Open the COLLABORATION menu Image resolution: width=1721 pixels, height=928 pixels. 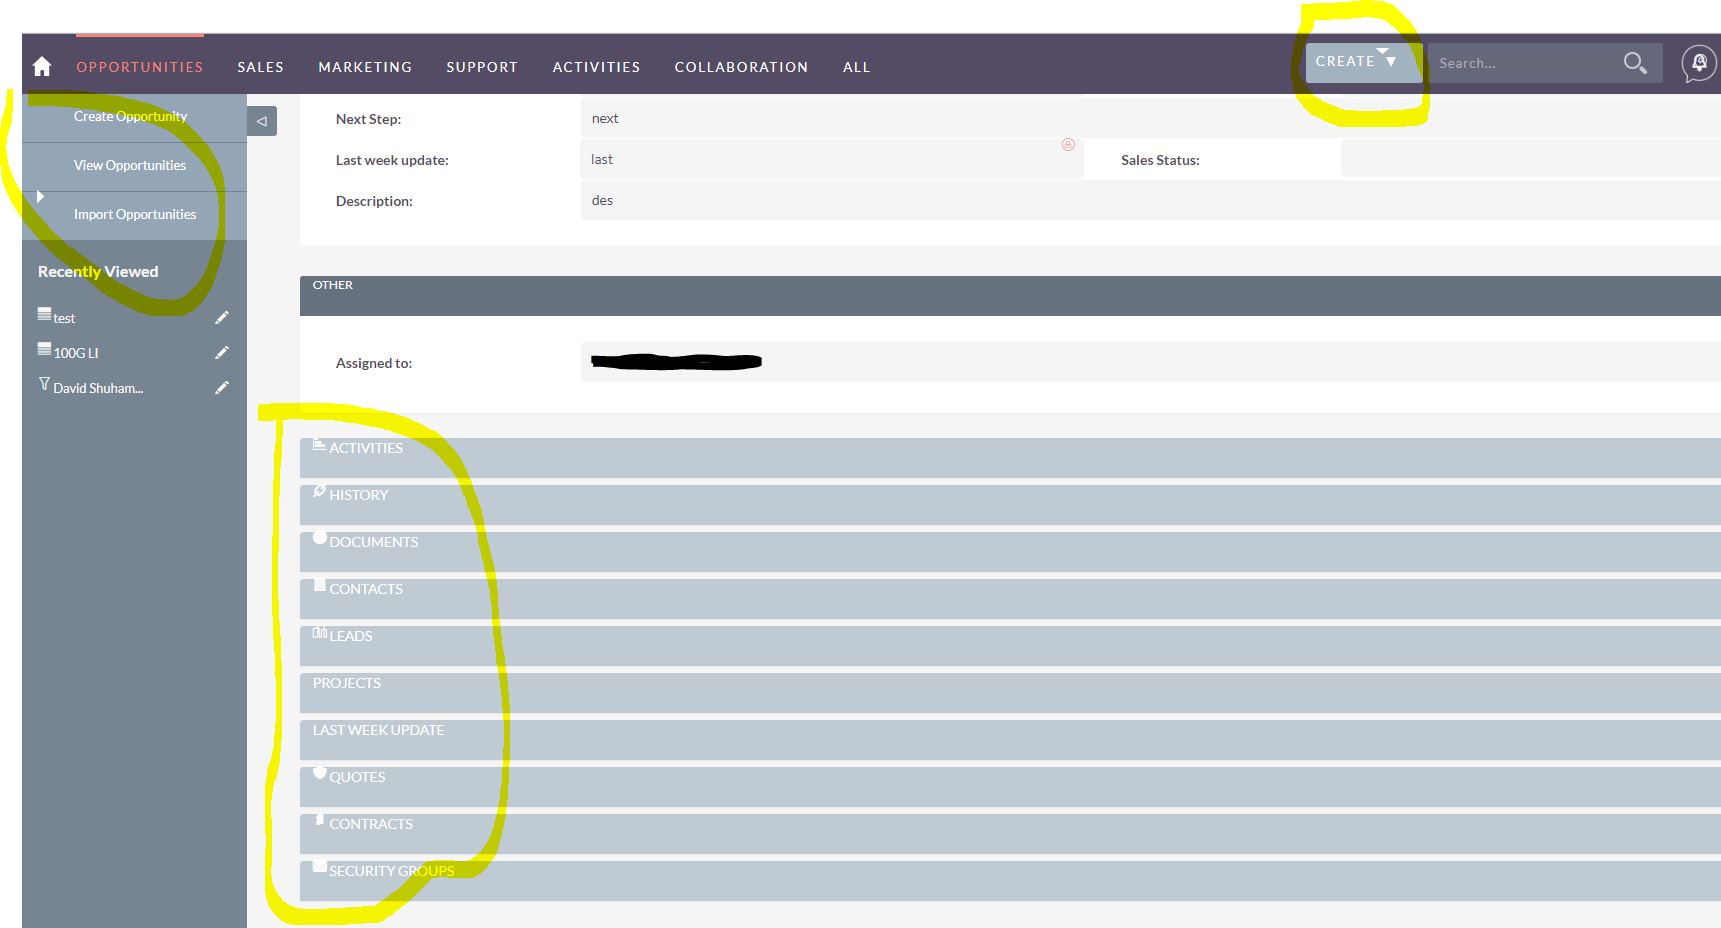741,67
